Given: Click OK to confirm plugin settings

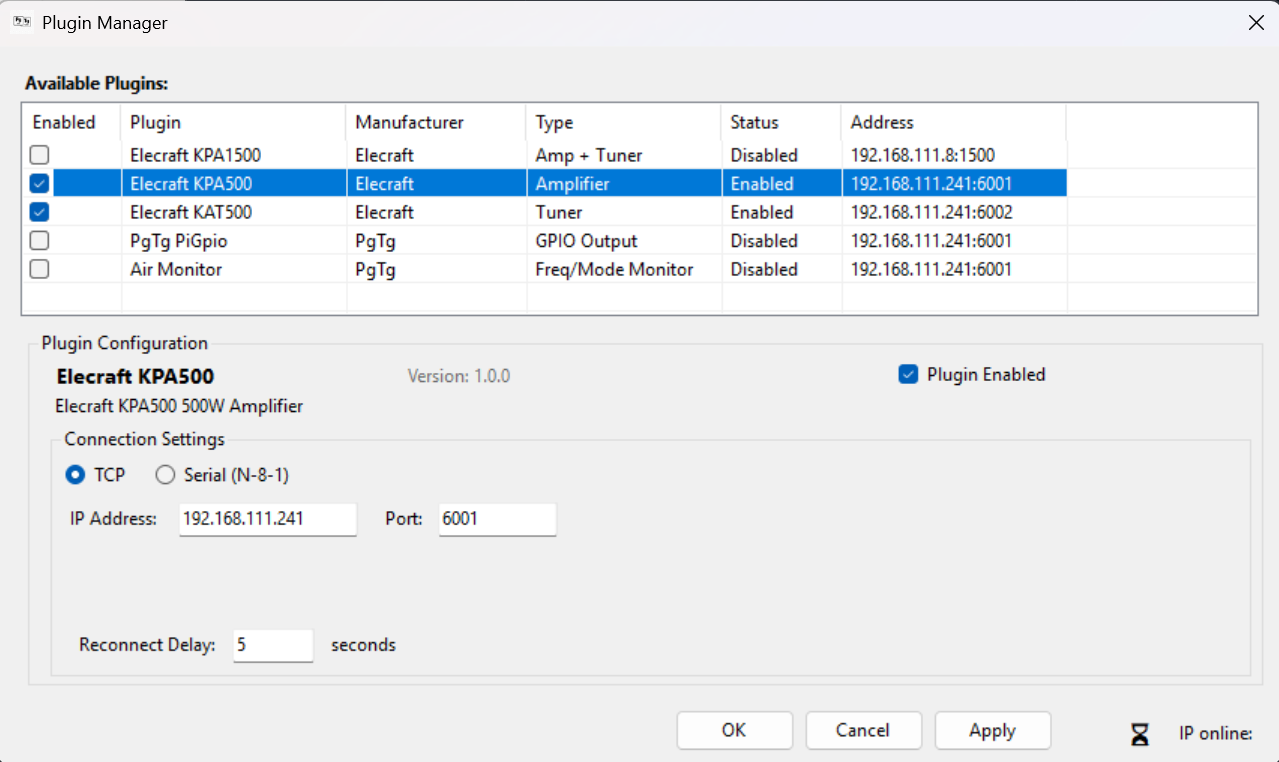Looking at the screenshot, I should (x=734, y=730).
